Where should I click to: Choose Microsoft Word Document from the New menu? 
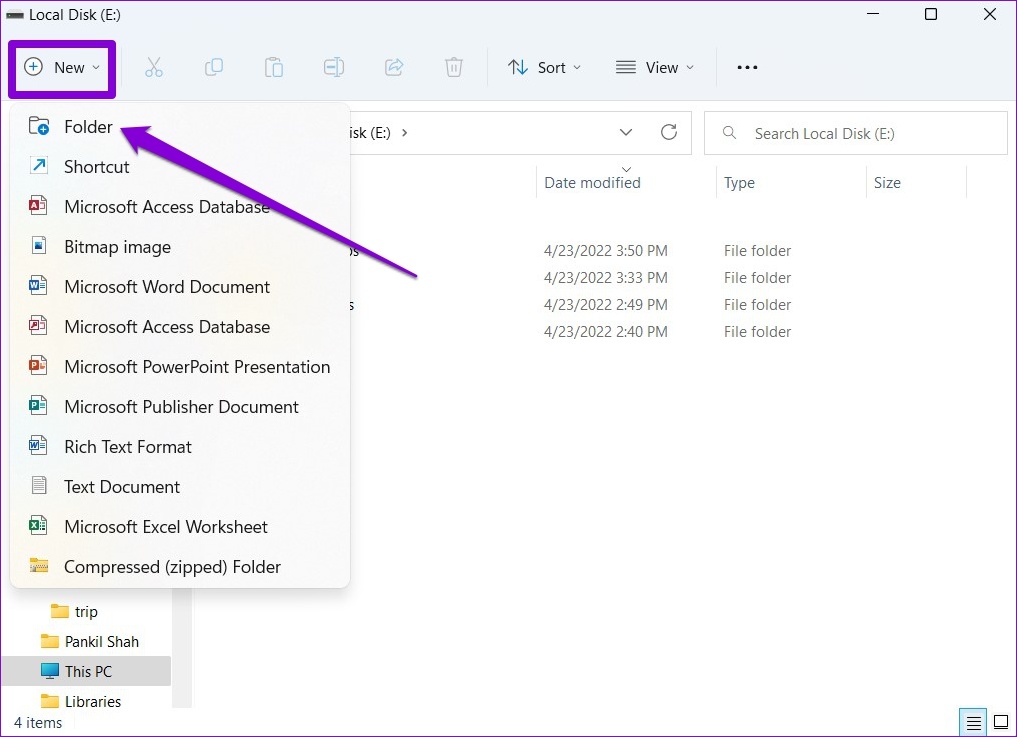pyautogui.click(x=166, y=287)
